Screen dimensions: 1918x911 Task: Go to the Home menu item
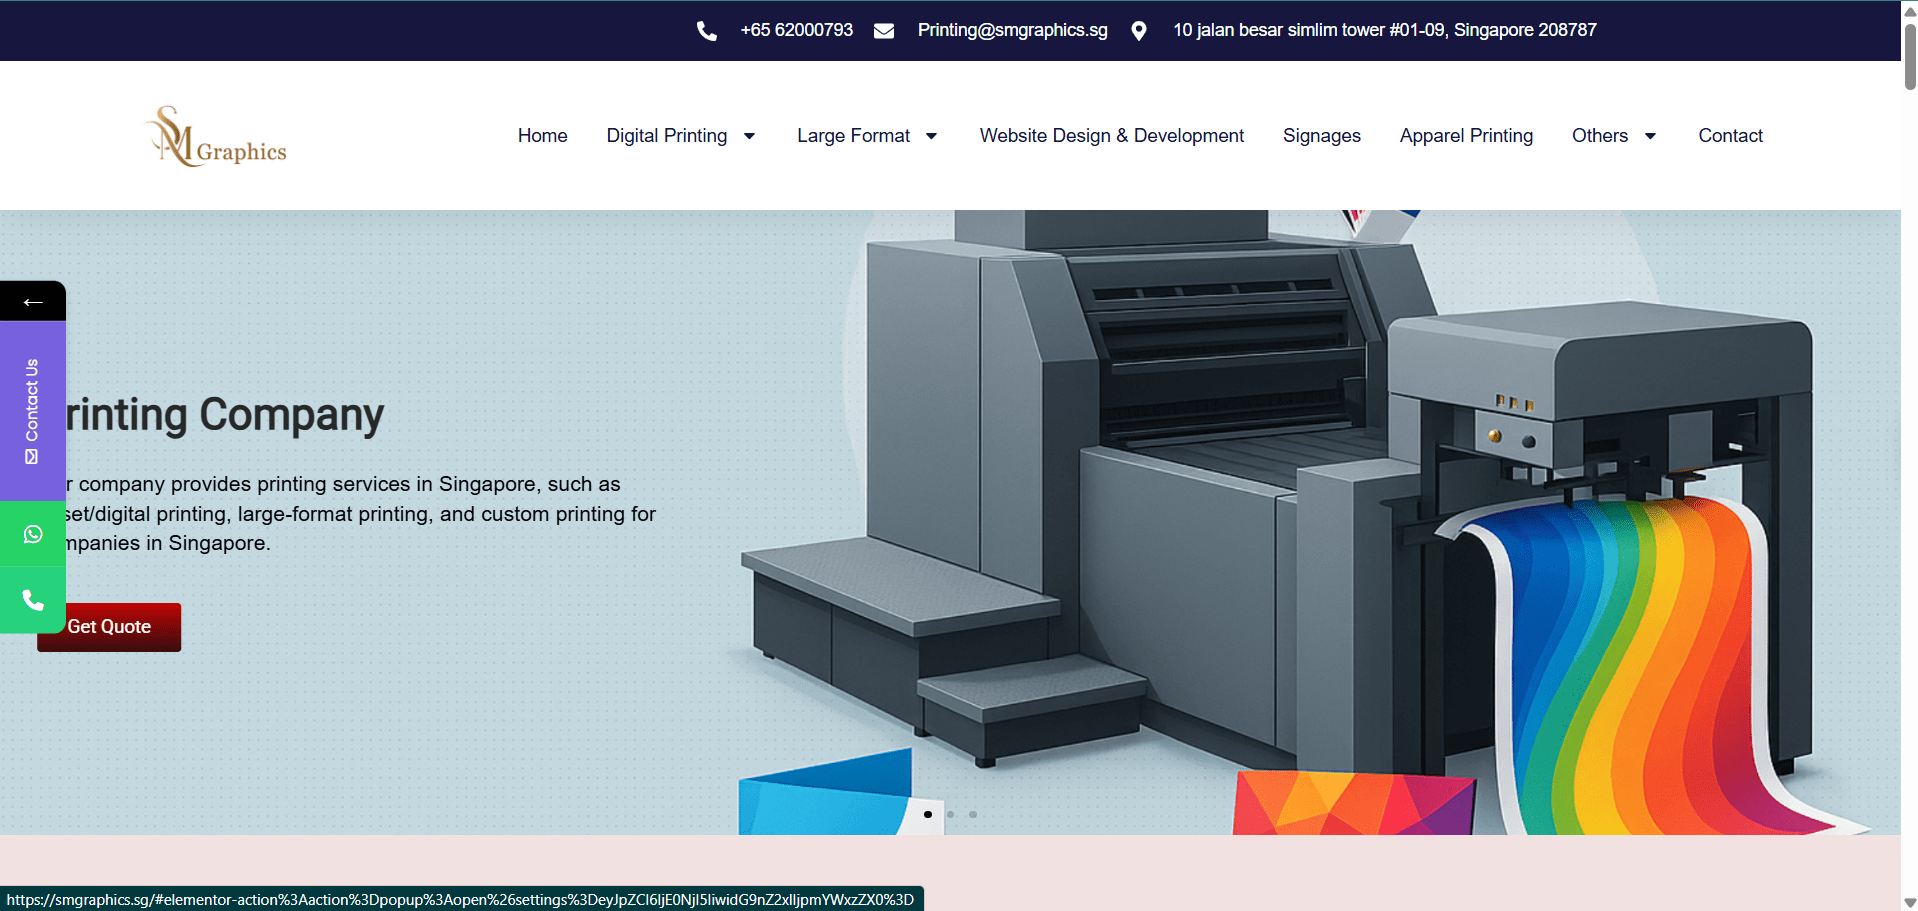(542, 136)
